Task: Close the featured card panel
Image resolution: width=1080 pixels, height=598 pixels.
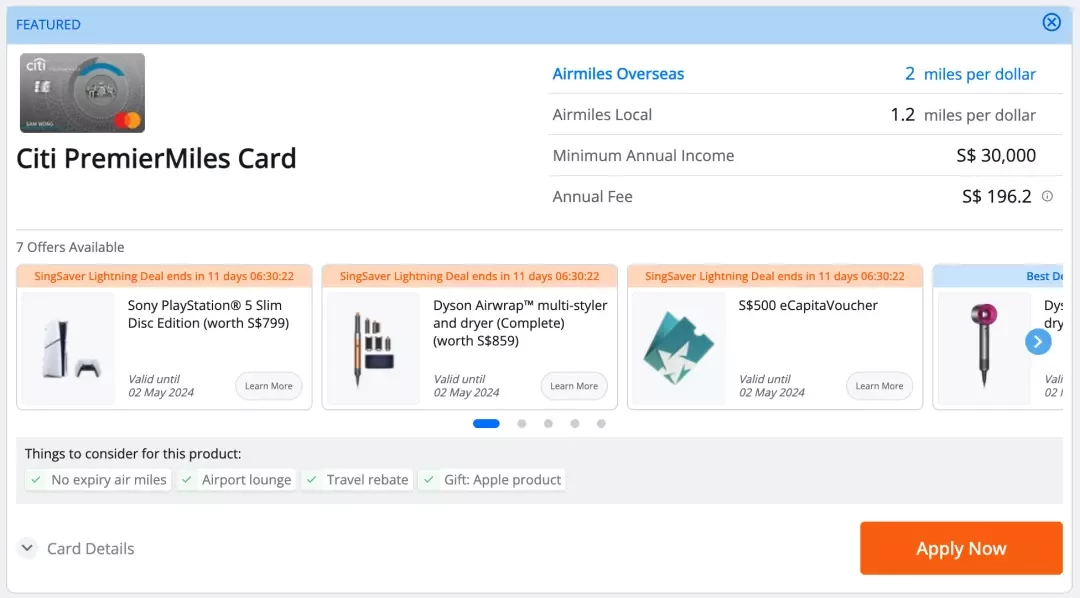Action: [x=1051, y=23]
